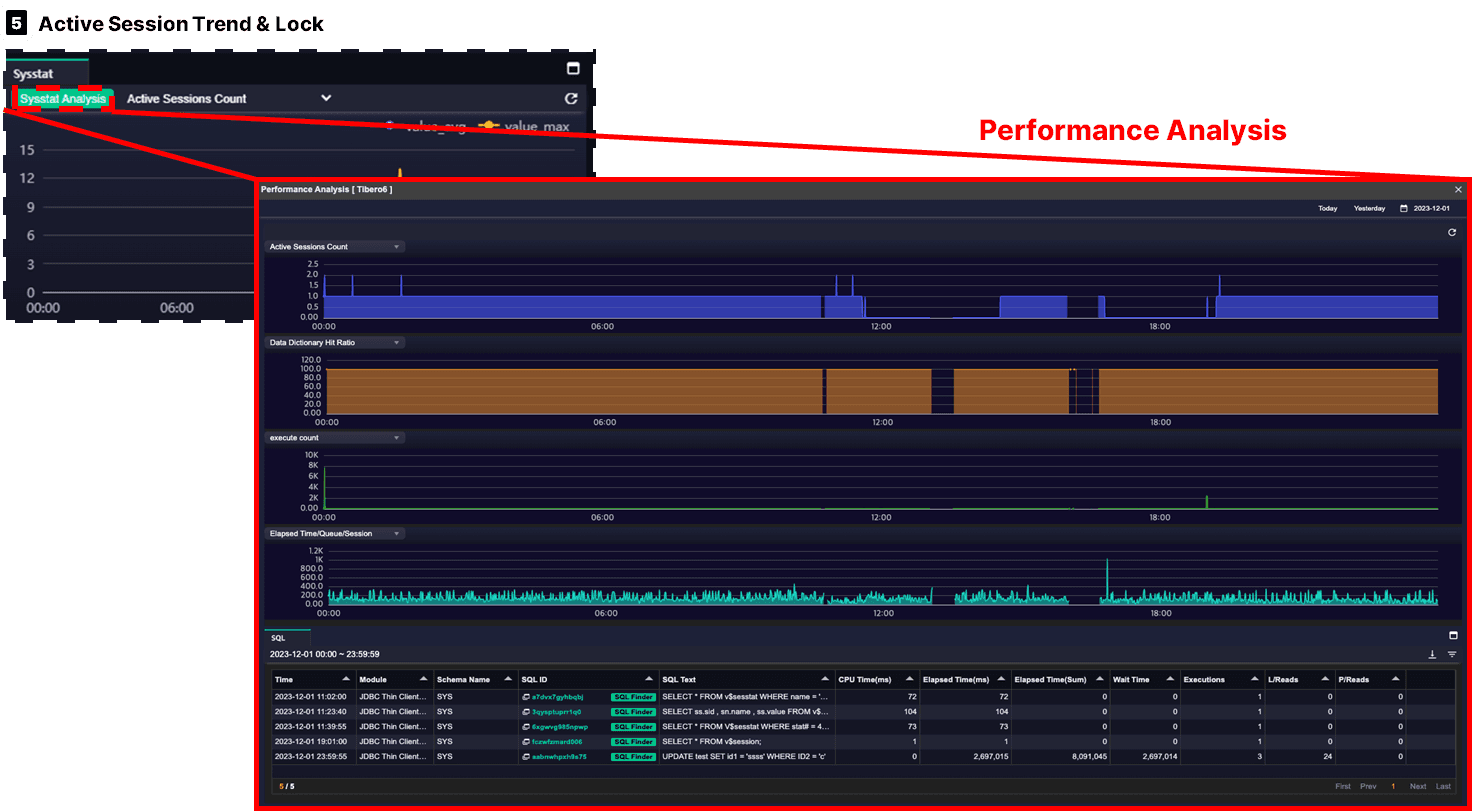
Task: Sort by L/Reads column arrow
Action: [1324, 679]
